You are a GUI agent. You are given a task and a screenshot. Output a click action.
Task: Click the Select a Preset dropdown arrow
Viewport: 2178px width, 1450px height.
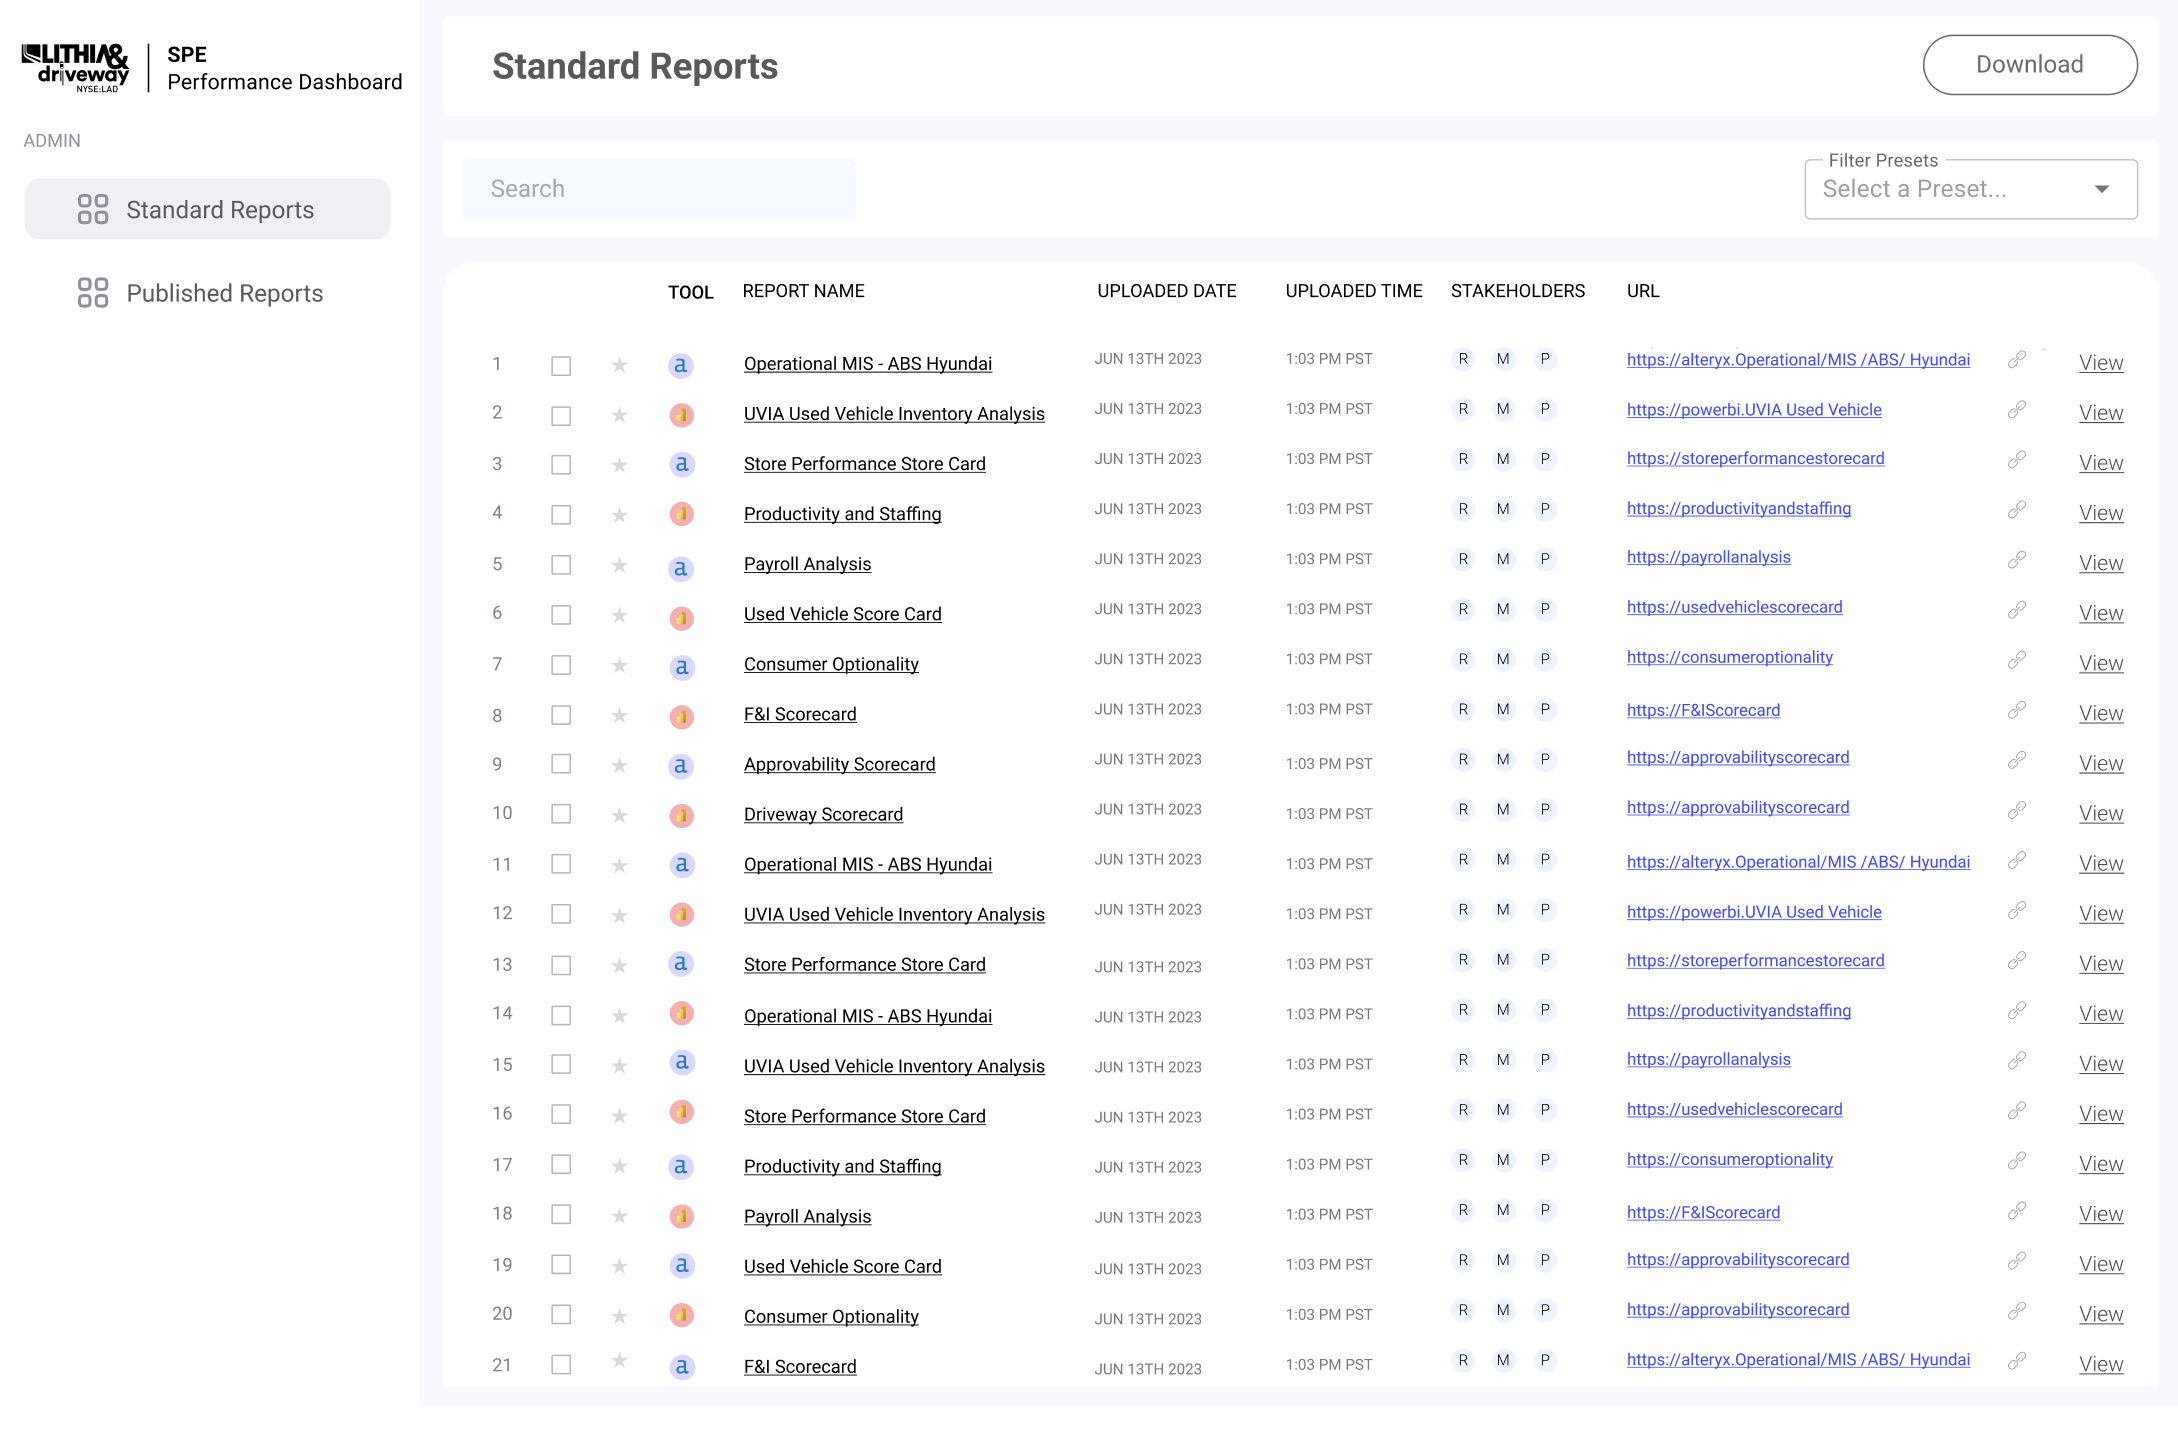2102,190
